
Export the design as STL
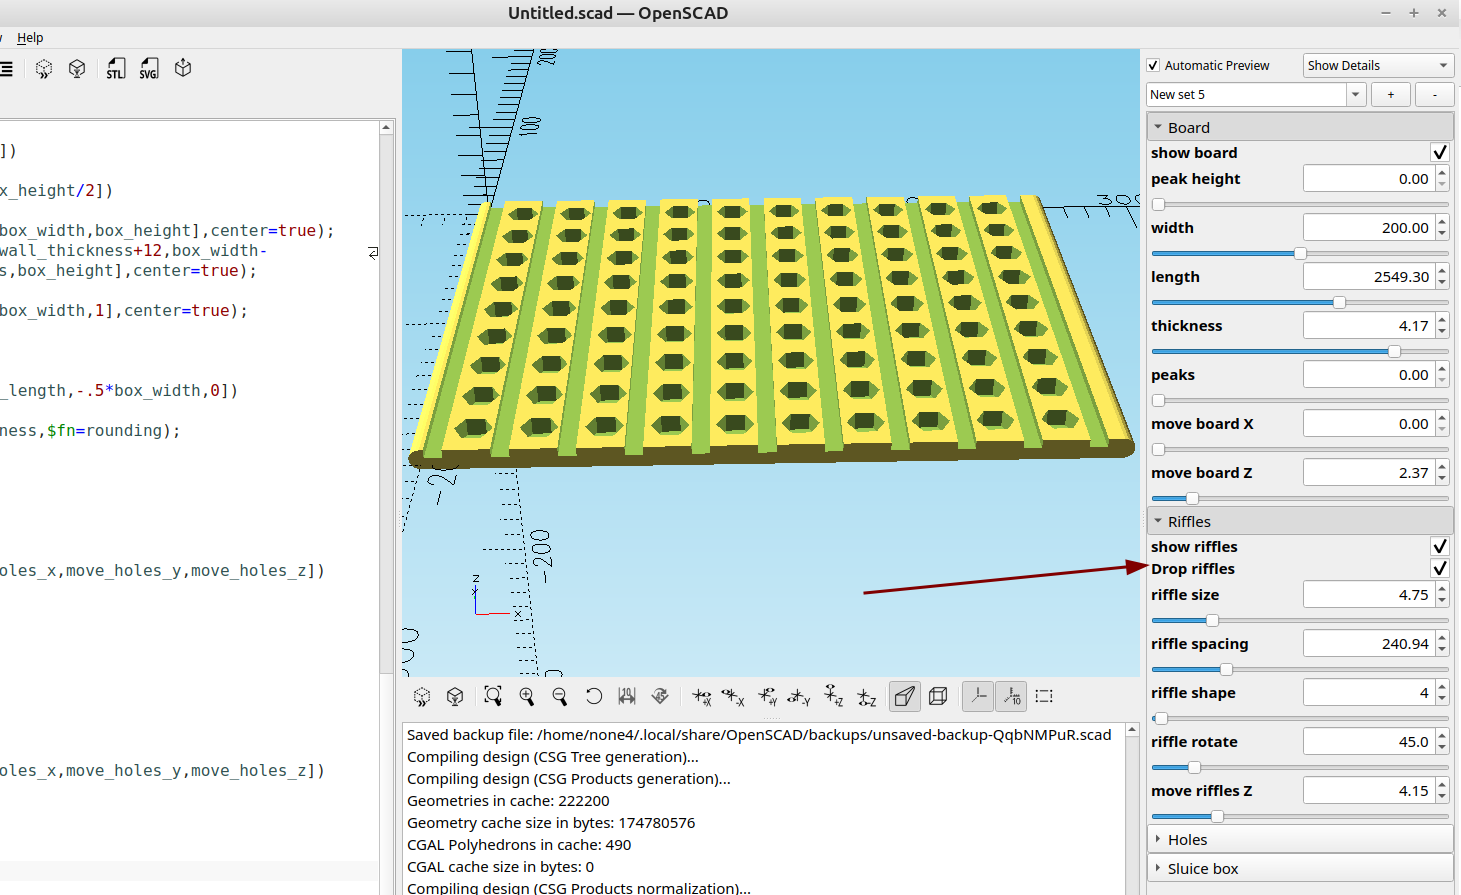(116, 69)
